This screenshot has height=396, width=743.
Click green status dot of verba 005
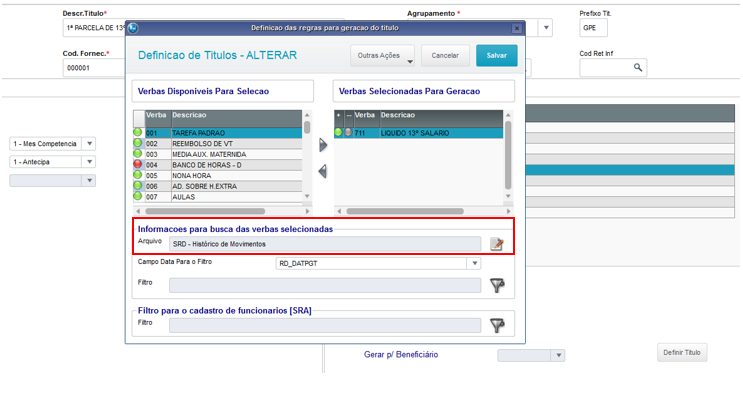(x=138, y=175)
